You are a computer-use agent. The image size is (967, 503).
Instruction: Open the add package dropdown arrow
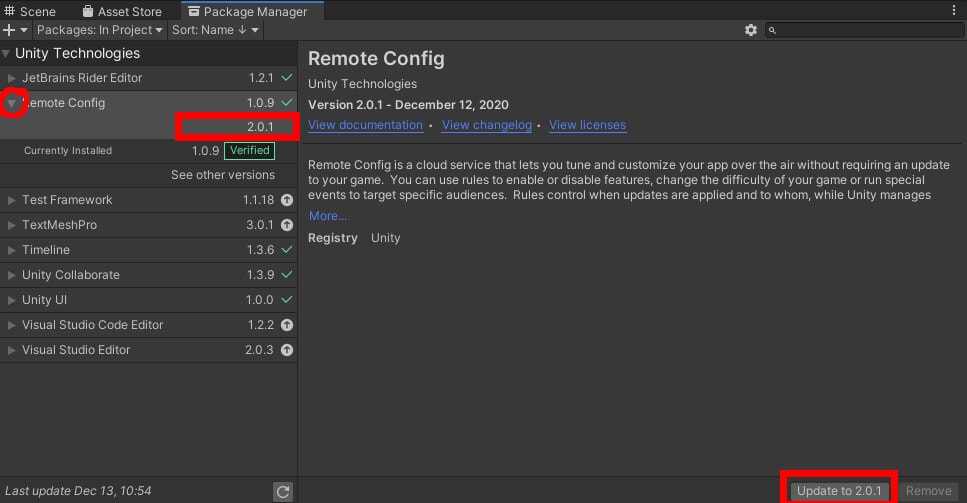click(24, 30)
